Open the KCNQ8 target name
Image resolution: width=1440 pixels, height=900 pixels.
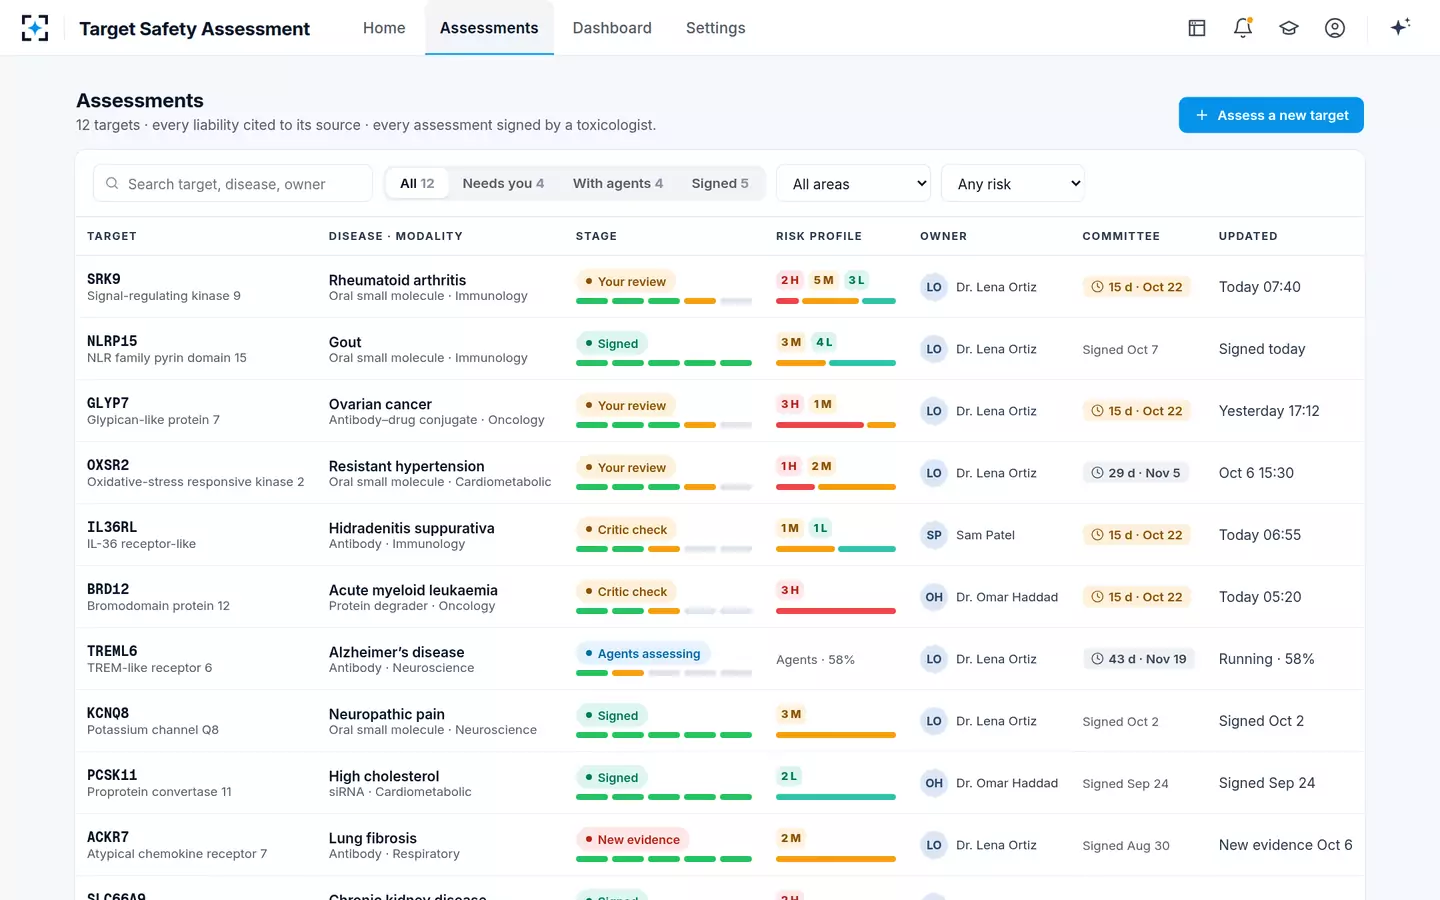(x=108, y=714)
